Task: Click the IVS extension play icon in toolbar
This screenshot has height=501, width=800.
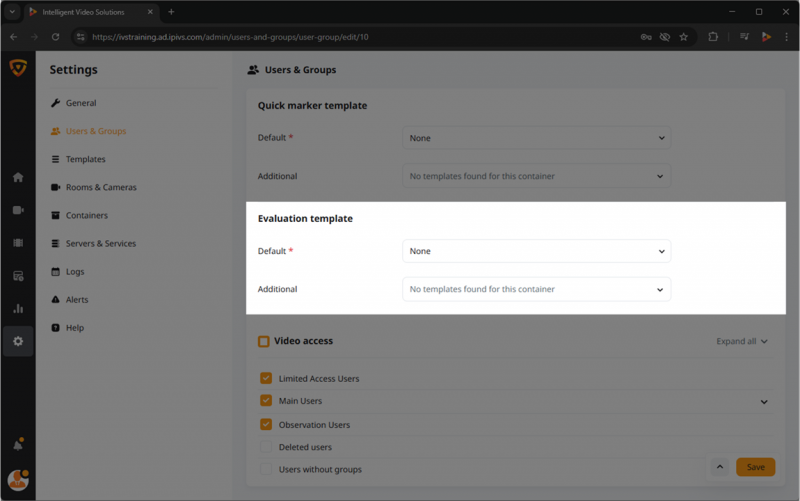Action: (x=766, y=37)
